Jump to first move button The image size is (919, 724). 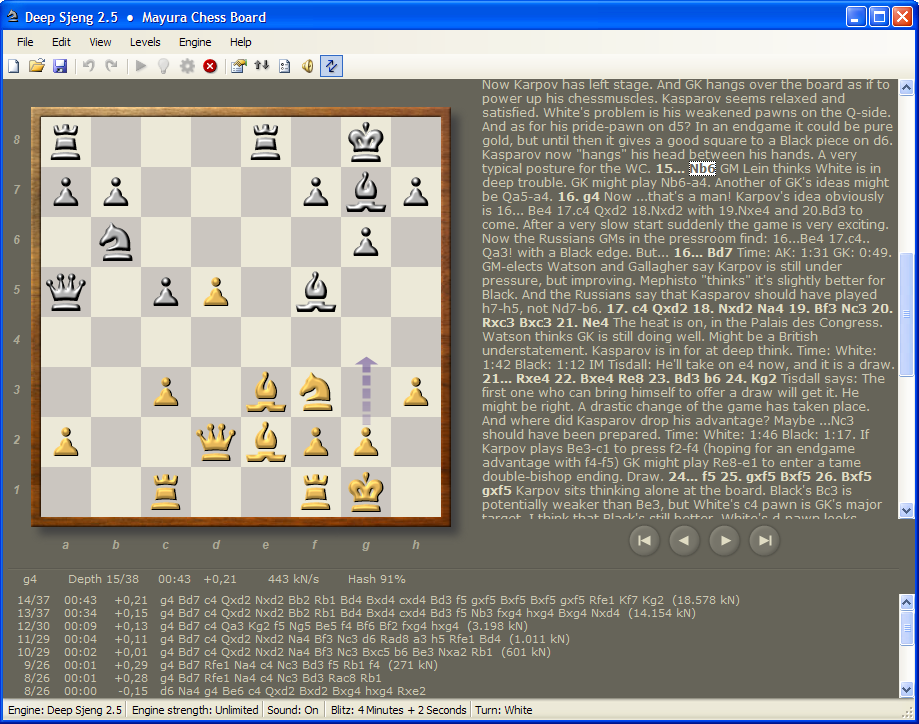coord(644,541)
